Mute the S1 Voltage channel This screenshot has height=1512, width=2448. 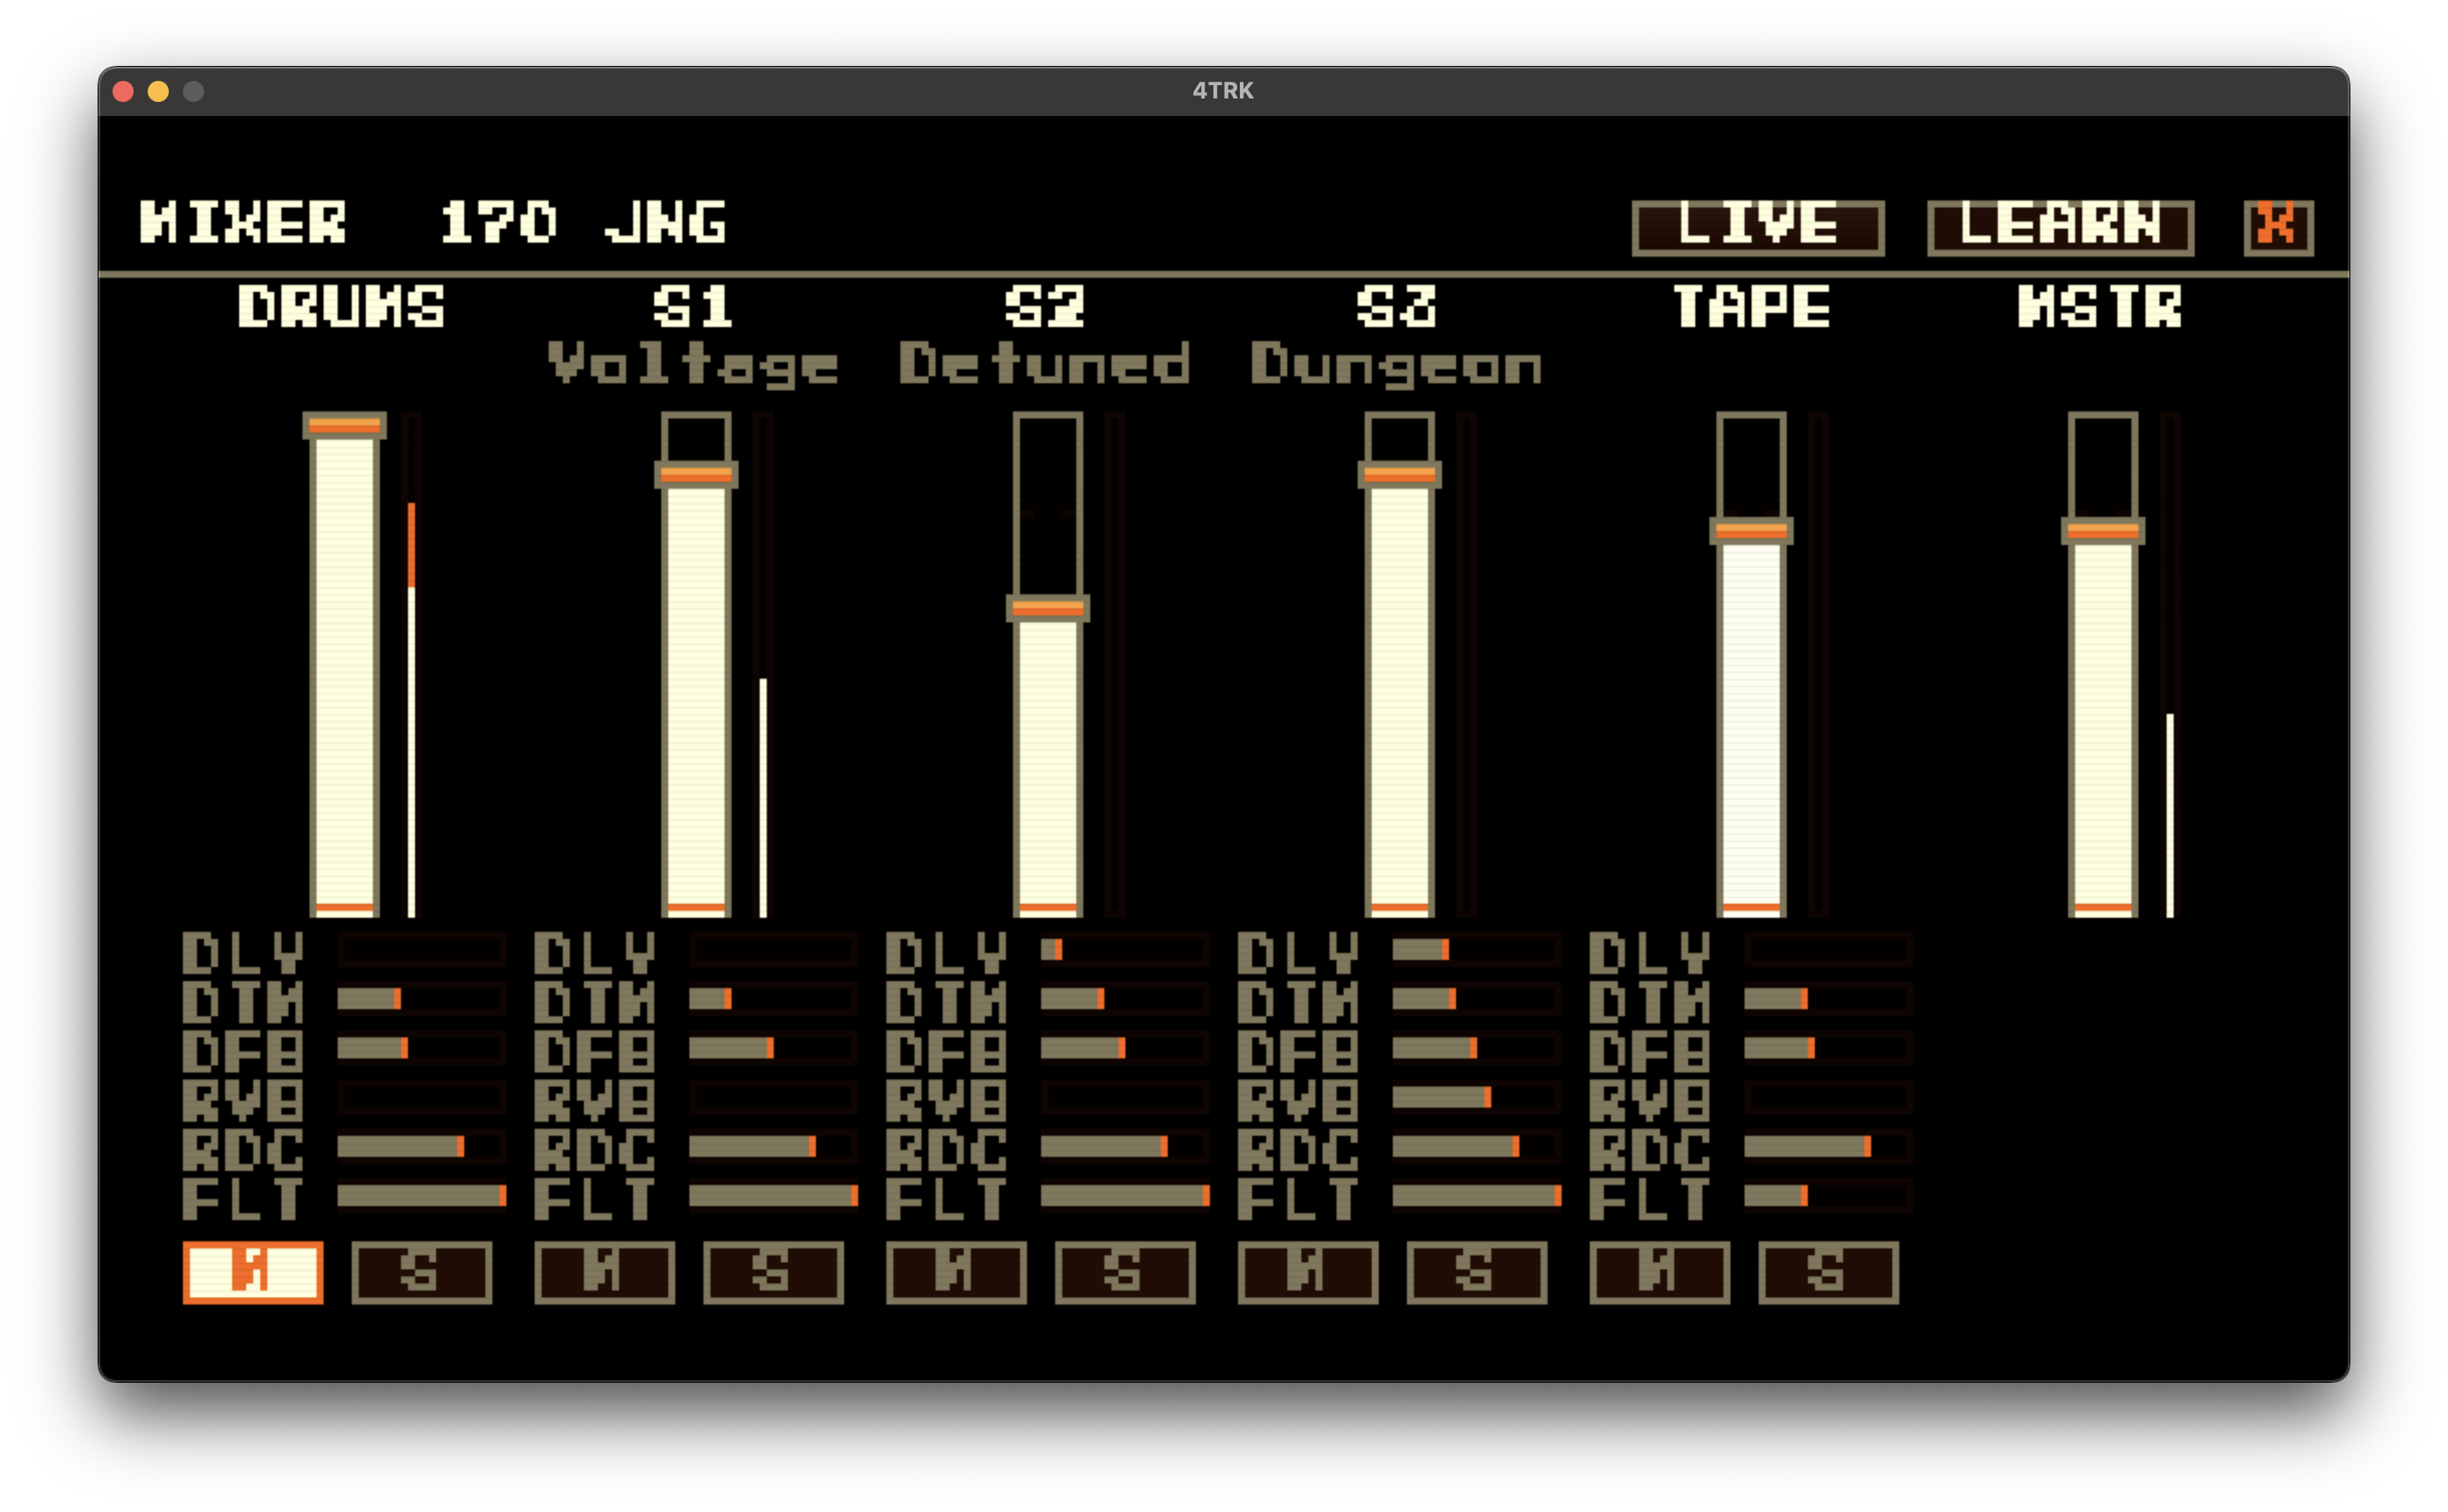(x=604, y=1272)
